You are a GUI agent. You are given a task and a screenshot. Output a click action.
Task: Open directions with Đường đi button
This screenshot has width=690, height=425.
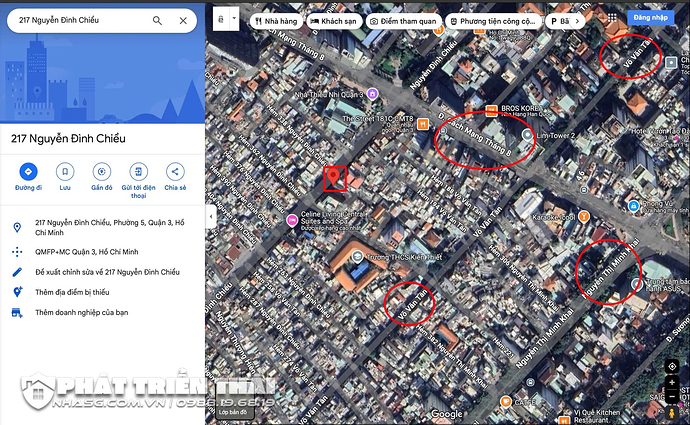(28, 177)
